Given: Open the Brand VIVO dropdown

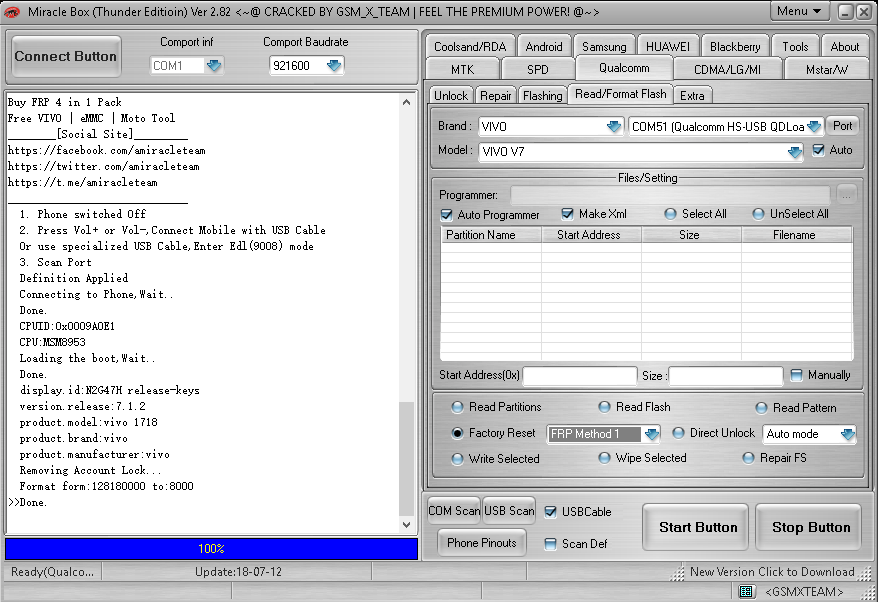Looking at the screenshot, I should click(614, 127).
